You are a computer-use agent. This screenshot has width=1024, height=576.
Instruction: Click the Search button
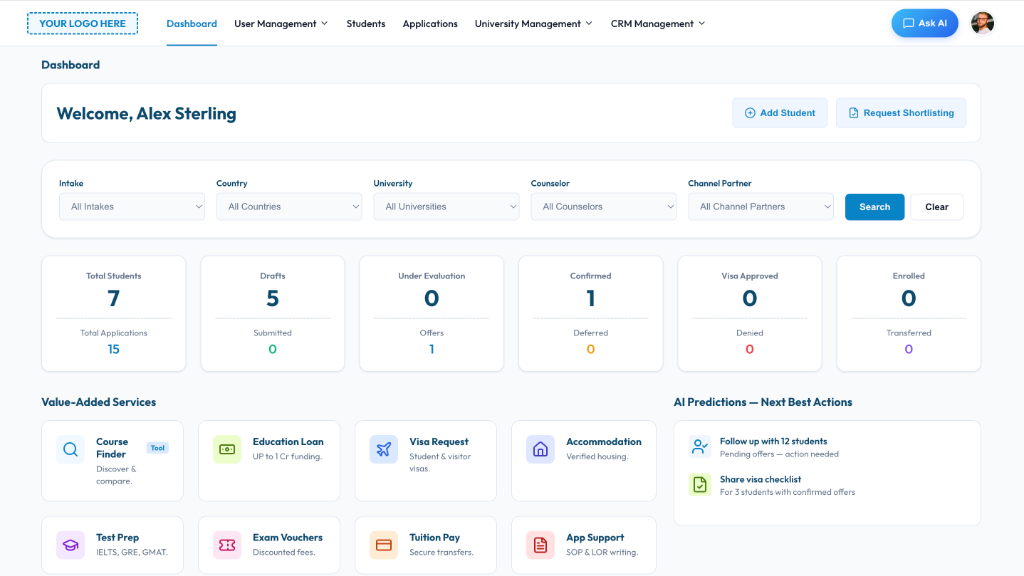click(x=874, y=206)
